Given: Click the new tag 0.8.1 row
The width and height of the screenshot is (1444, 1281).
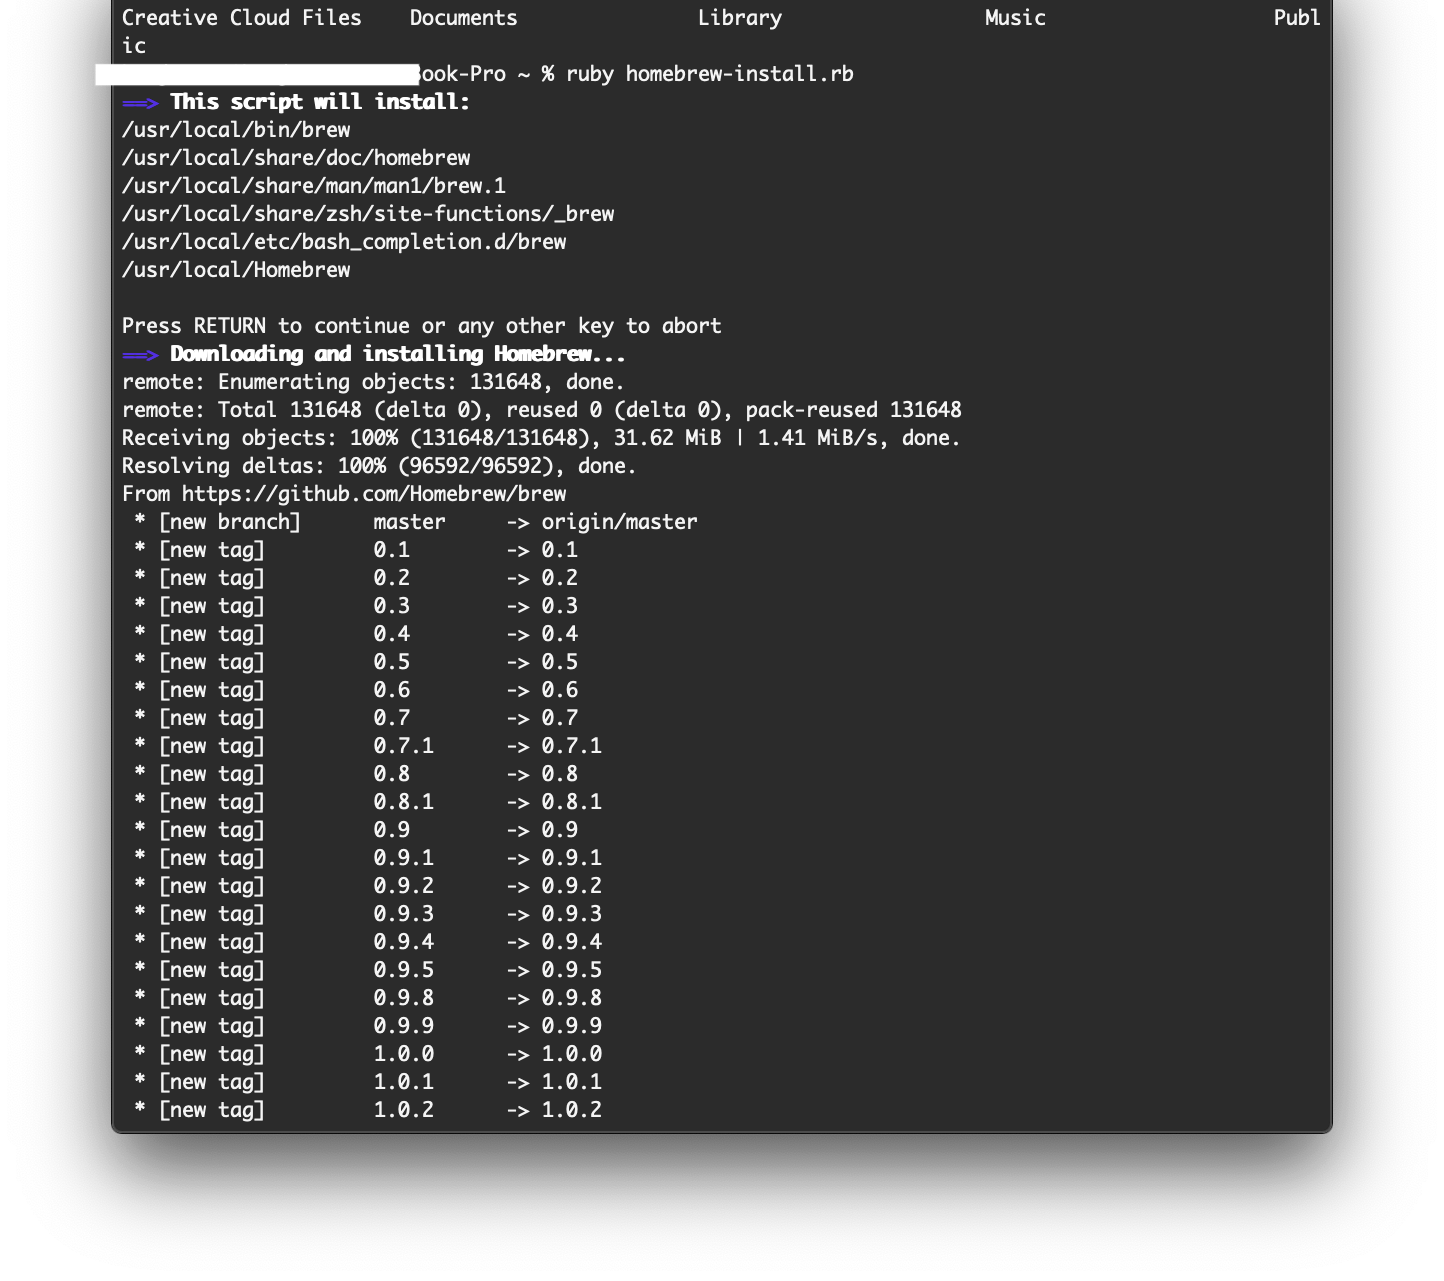Looking at the screenshot, I should pos(368,802).
